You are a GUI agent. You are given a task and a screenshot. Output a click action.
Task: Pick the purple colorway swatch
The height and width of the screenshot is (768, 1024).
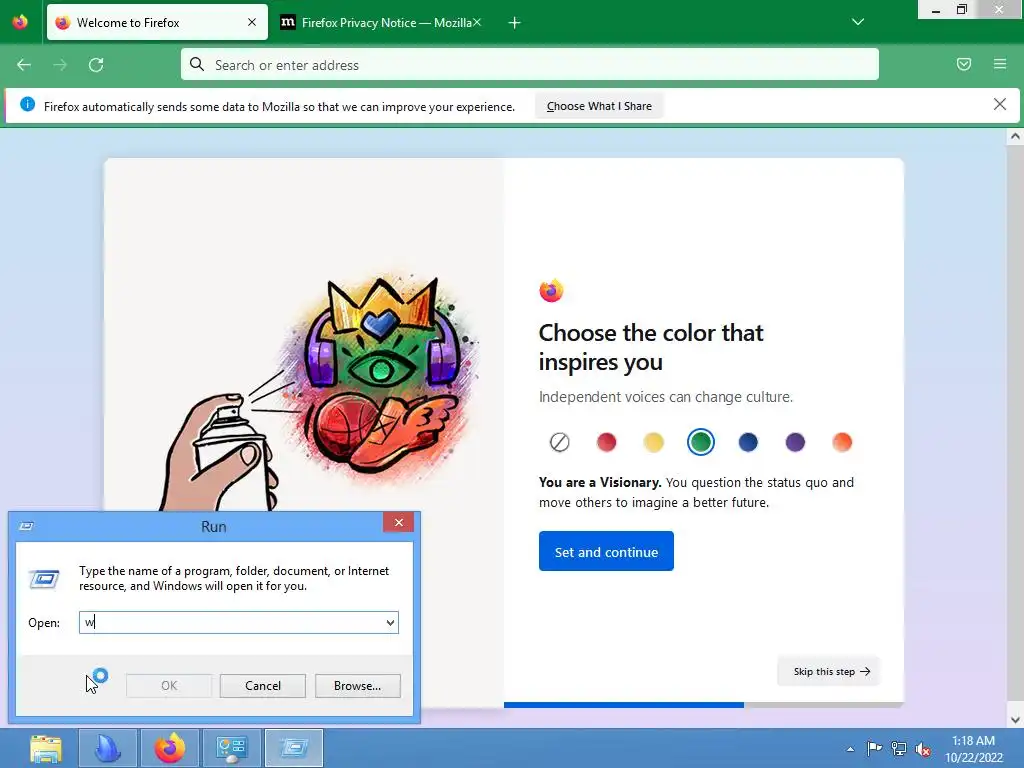[x=795, y=442]
